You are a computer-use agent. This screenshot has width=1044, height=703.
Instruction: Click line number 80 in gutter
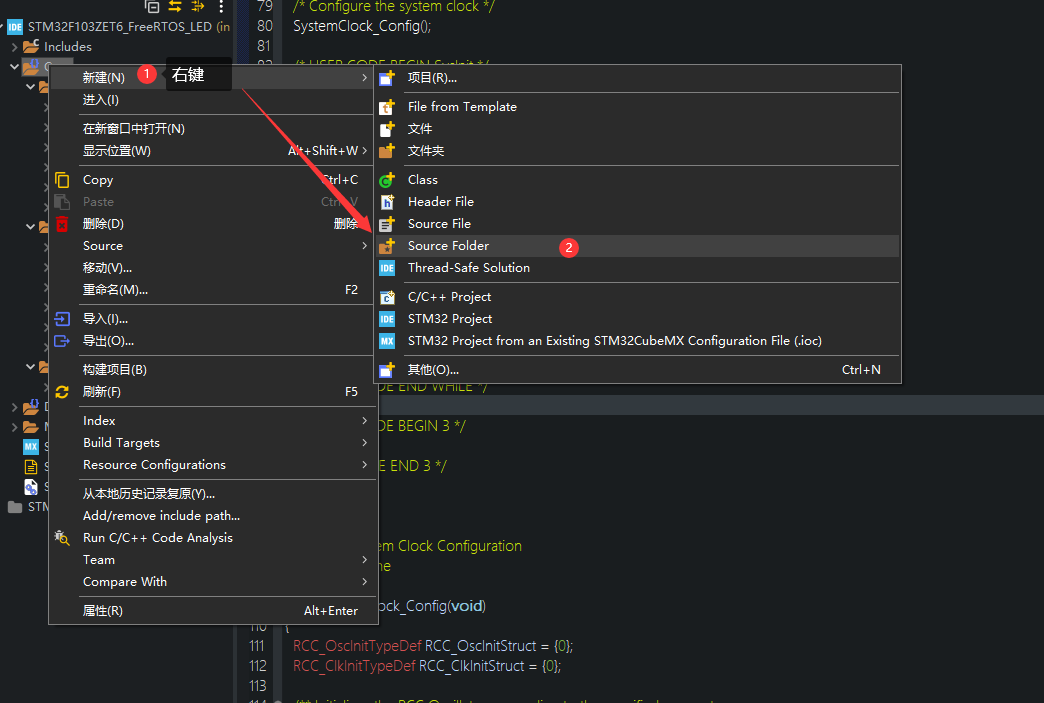(x=264, y=26)
